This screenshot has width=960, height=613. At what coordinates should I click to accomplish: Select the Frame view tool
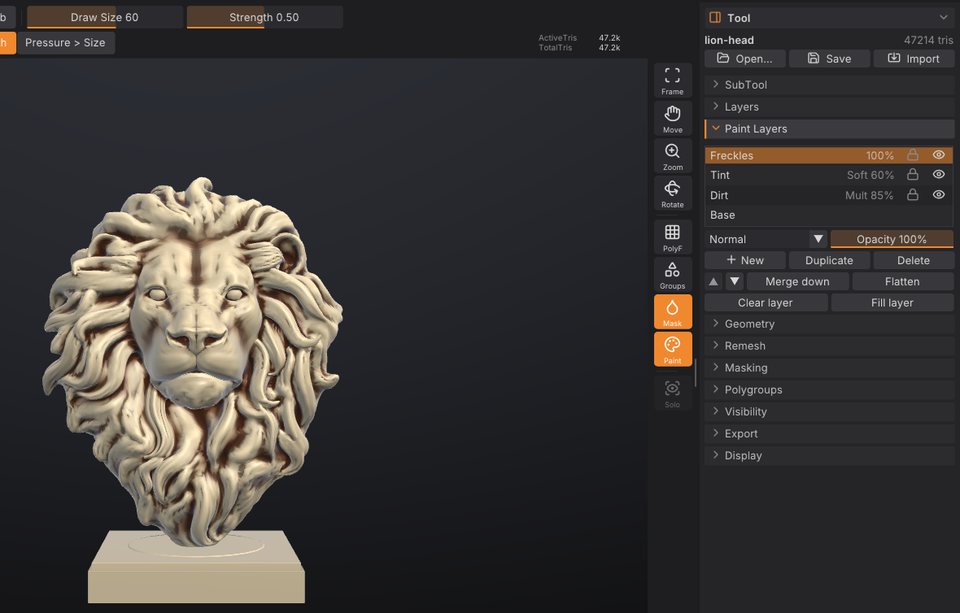coord(672,80)
